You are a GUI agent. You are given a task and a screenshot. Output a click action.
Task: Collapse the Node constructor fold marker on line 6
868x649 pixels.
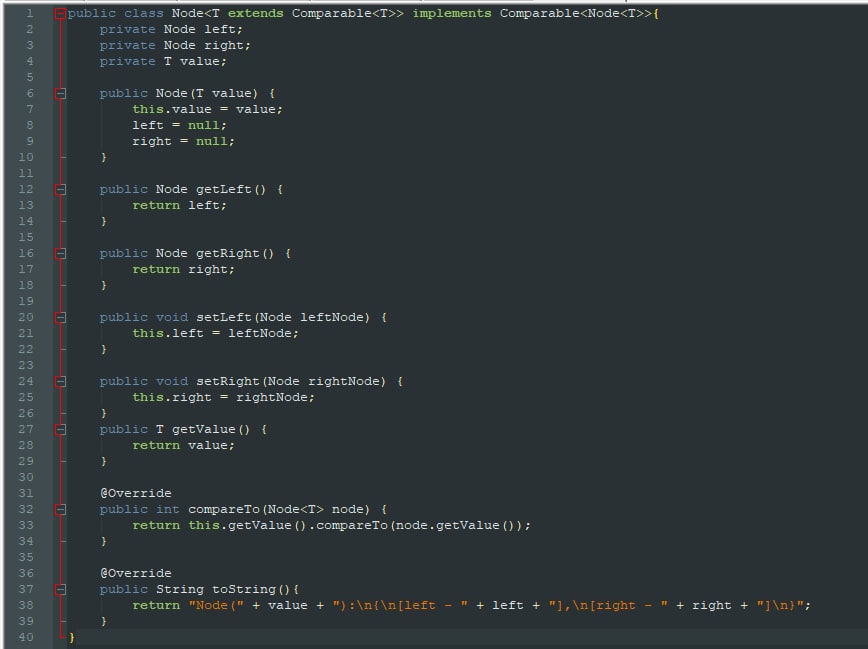tap(60, 94)
